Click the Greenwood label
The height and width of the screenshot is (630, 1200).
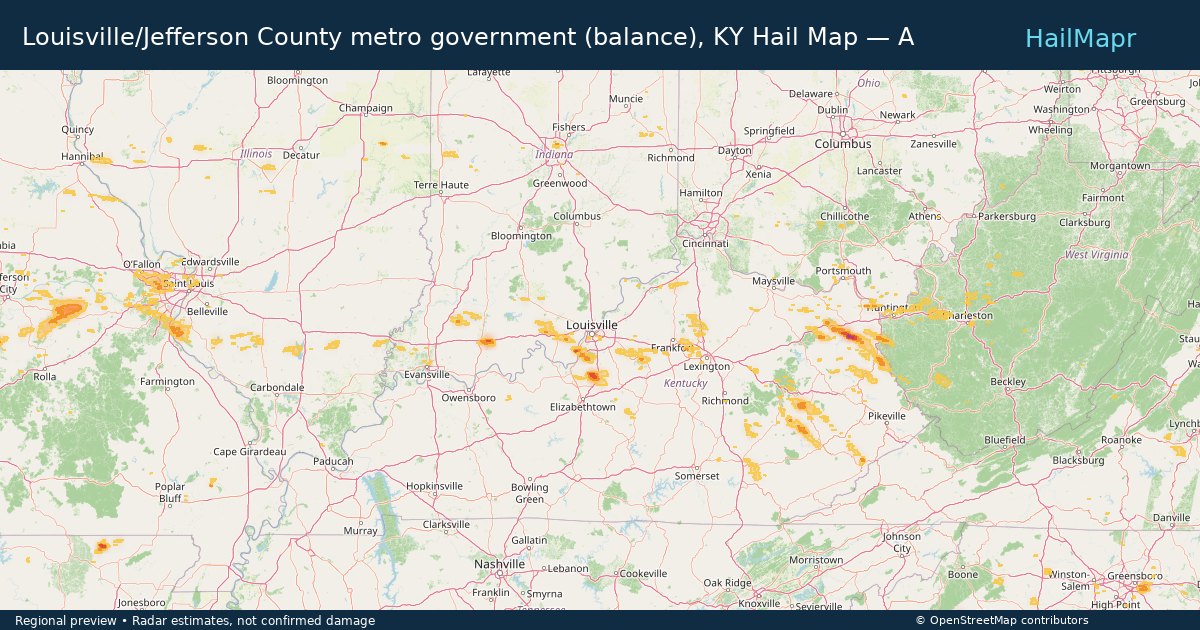(x=560, y=184)
